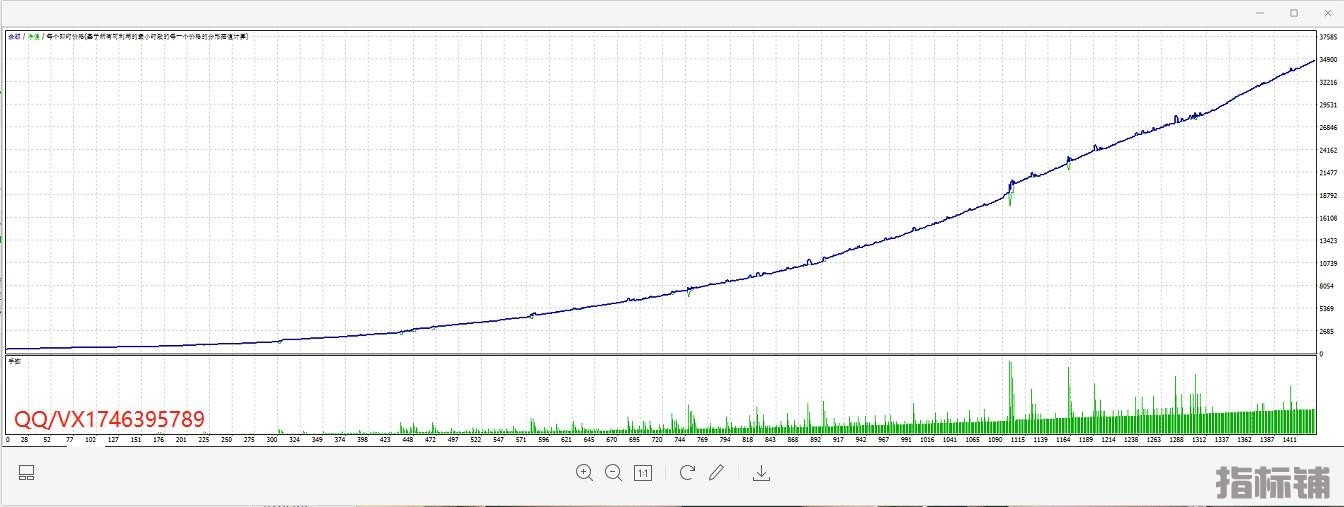Click the 37585 top value on the Y axis
1344x507 pixels.
tap(1328, 37)
